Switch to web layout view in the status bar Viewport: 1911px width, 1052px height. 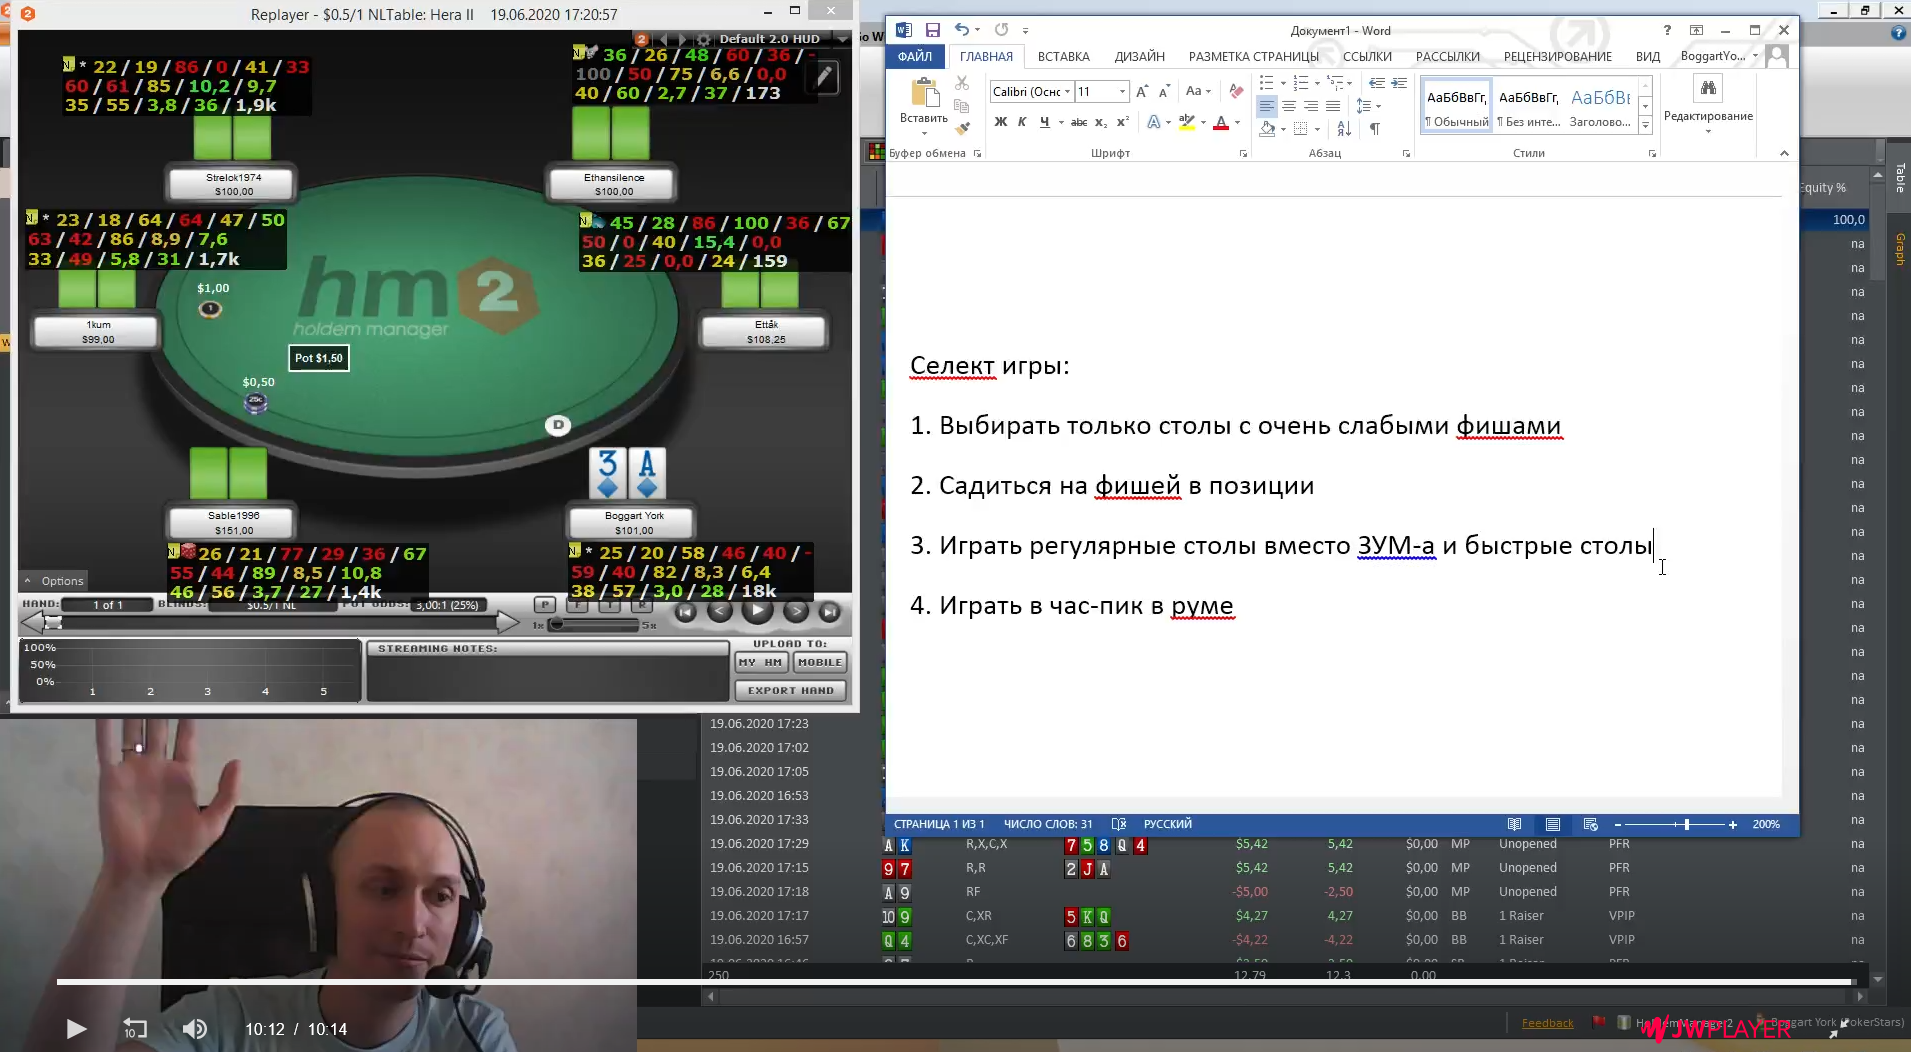(1590, 824)
